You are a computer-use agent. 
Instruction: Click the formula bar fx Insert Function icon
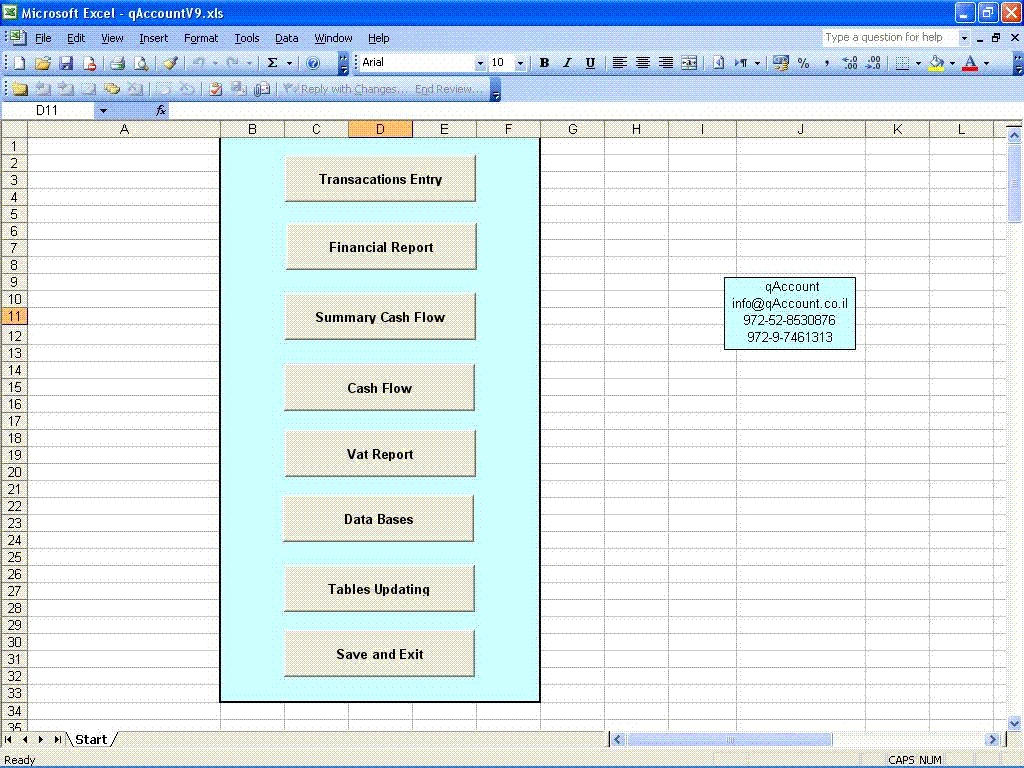pos(161,110)
